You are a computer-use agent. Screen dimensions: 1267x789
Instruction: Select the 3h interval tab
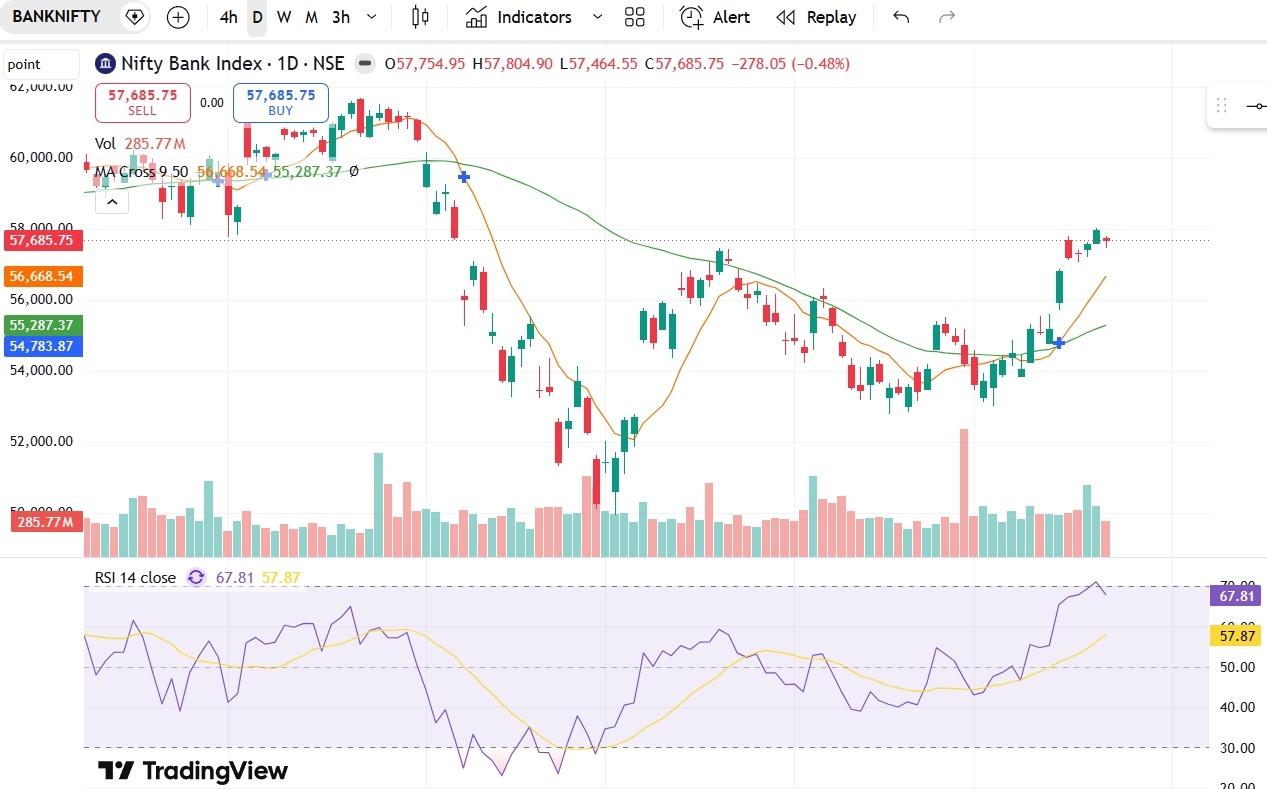click(341, 17)
